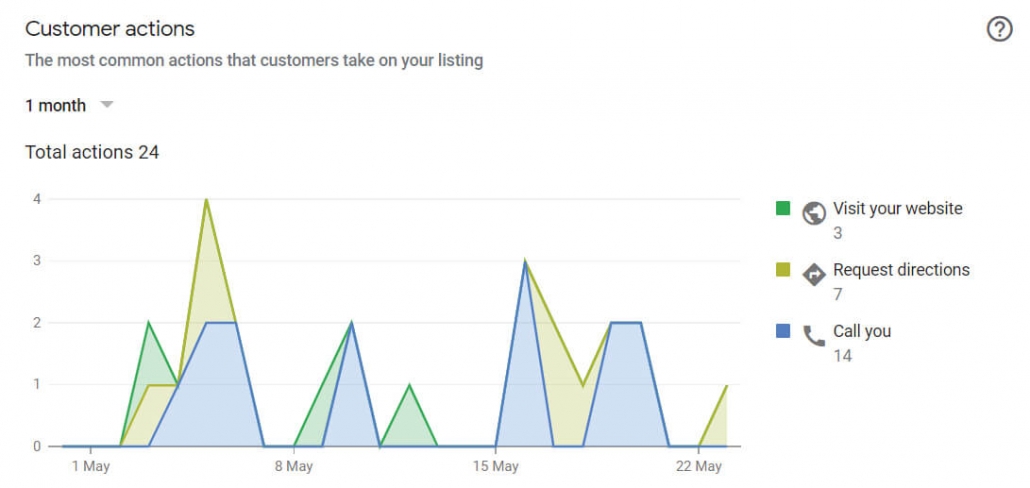Click the Total actions 24 summary
This screenshot has width=1030, height=488.
[x=92, y=152]
